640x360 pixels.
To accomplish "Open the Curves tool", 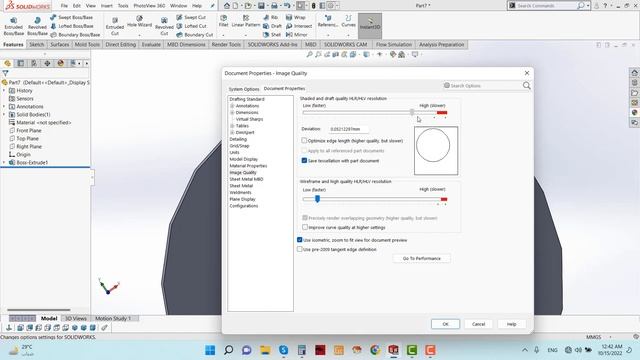I will (x=348, y=21).
